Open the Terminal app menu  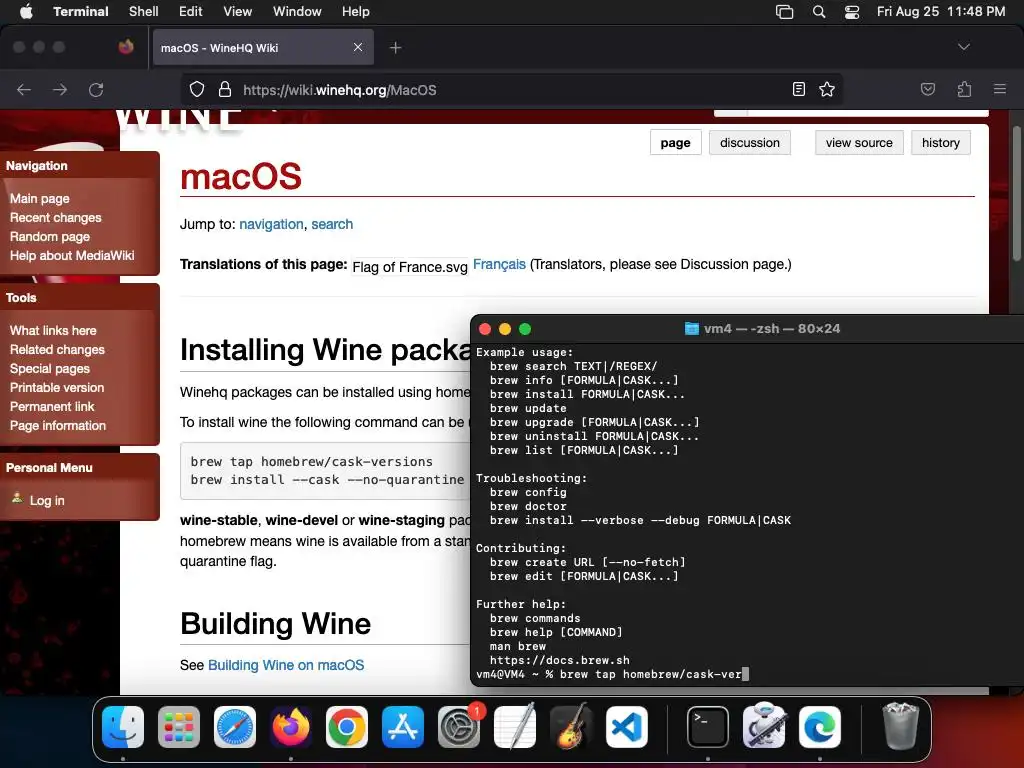pos(81,12)
